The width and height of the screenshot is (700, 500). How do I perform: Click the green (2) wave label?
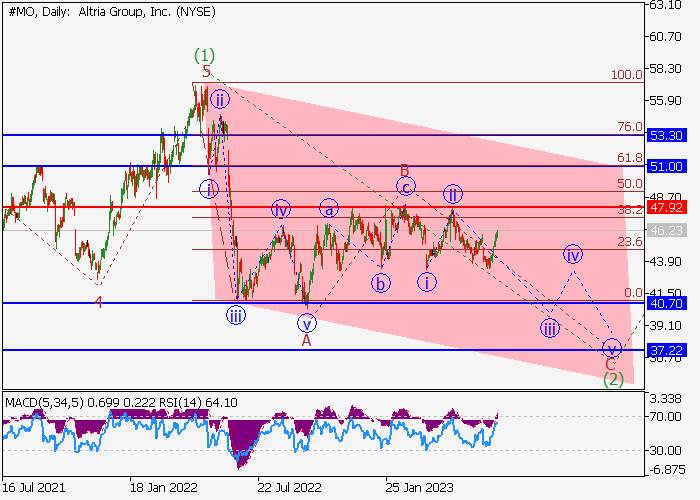[x=613, y=379]
